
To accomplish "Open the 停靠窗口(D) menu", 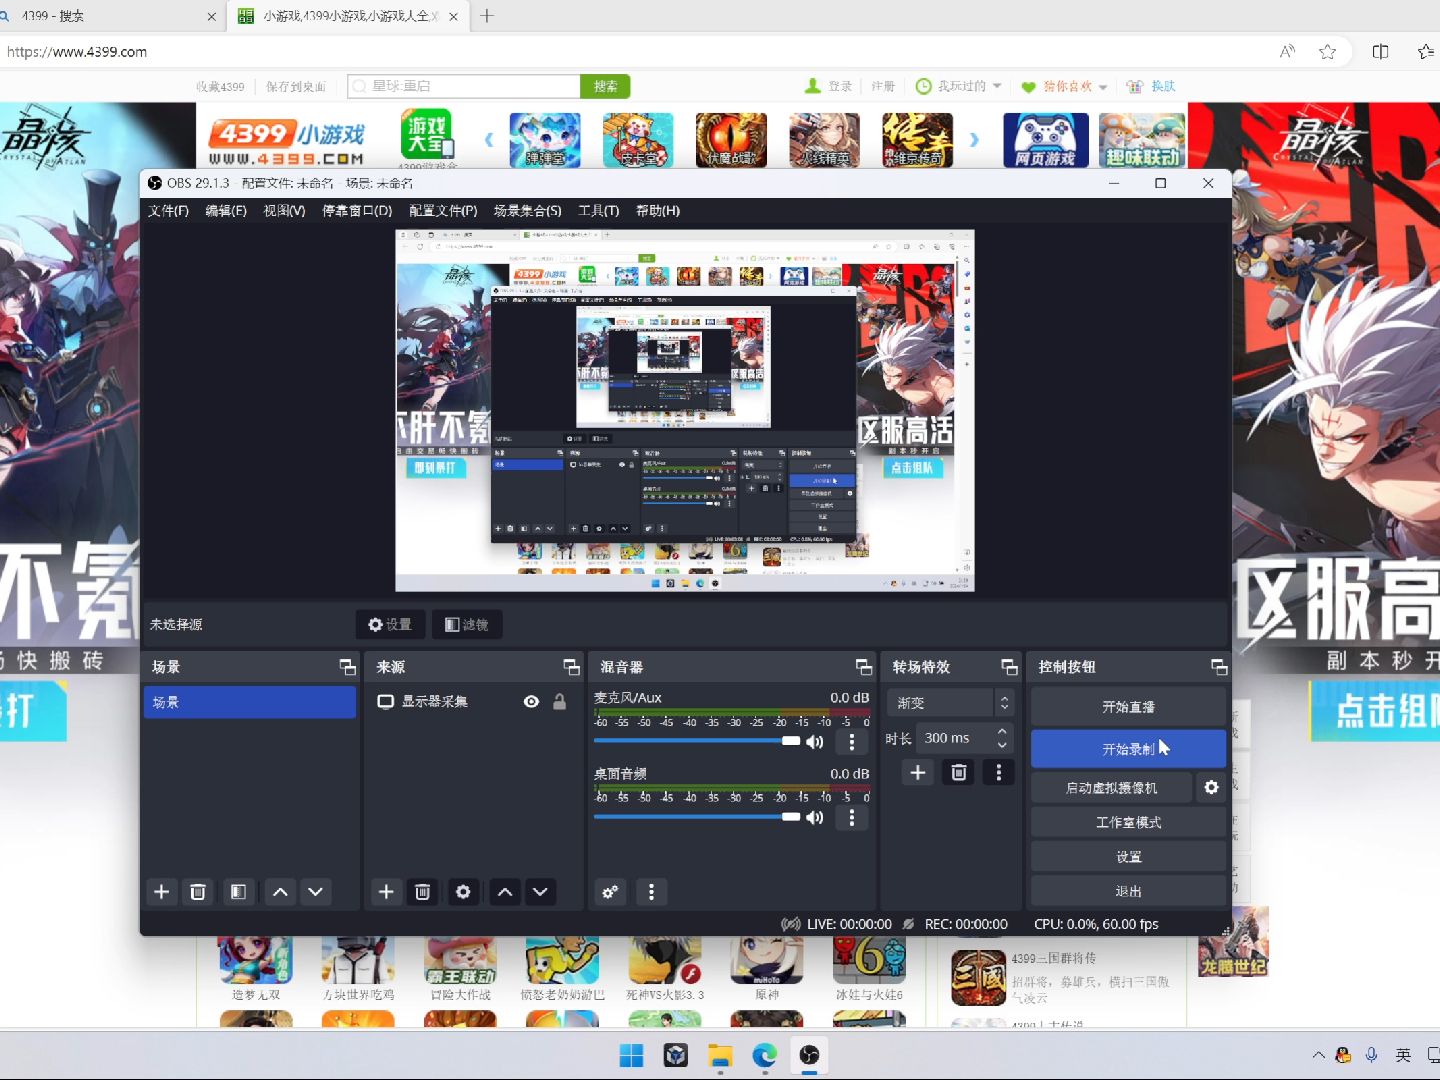I will pyautogui.click(x=357, y=211).
